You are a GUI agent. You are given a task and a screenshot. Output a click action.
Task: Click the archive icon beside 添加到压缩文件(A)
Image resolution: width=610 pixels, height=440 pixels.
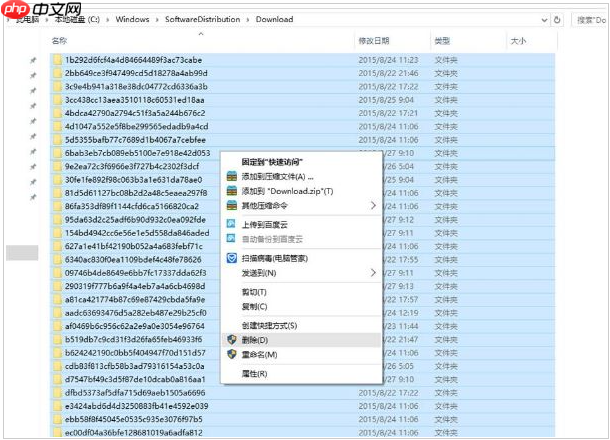coord(231,176)
